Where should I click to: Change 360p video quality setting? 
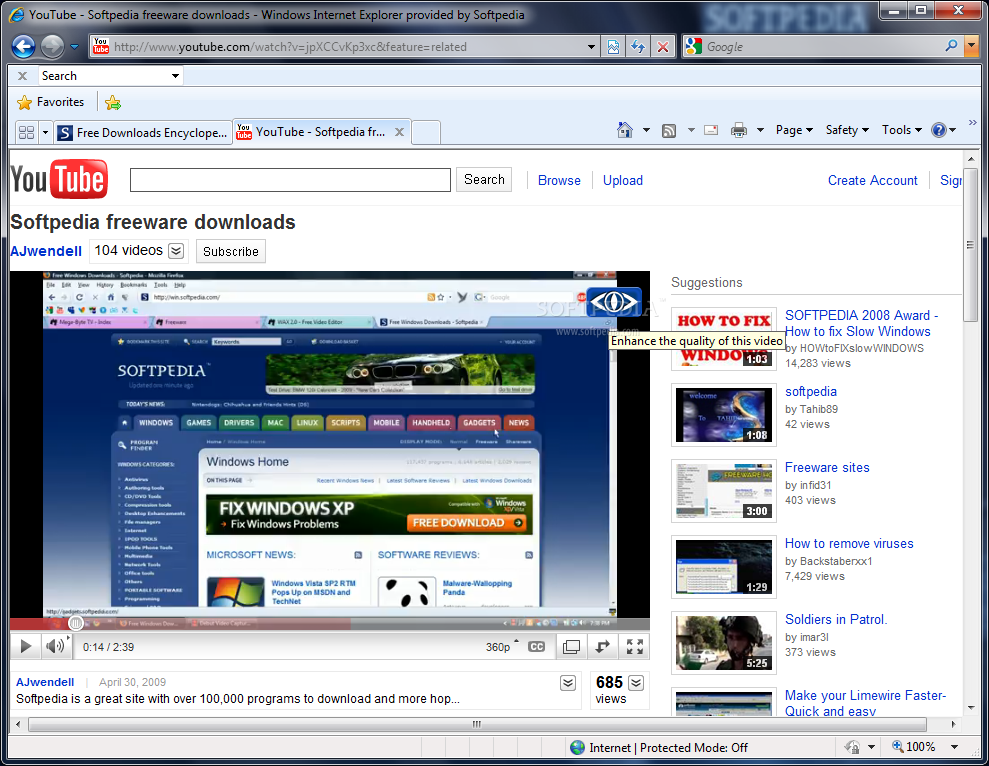pos(502,647)
